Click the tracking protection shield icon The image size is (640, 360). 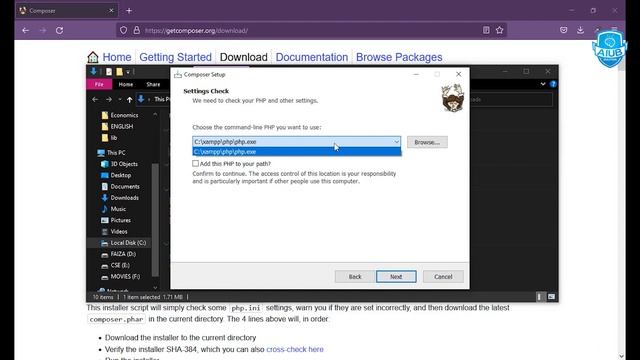(x=123, y=30)
